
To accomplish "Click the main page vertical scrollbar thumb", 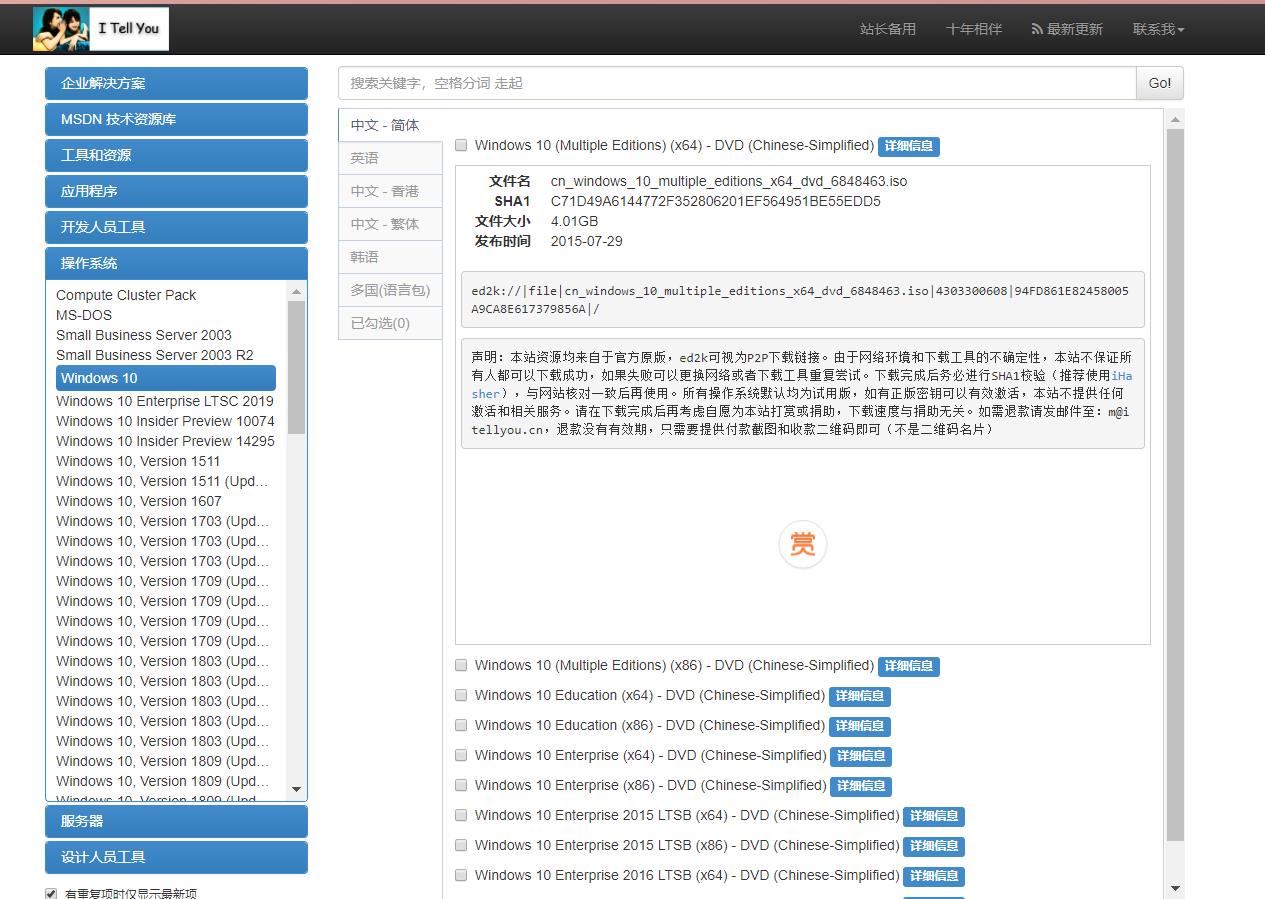I will click(x=1175, y=484).
